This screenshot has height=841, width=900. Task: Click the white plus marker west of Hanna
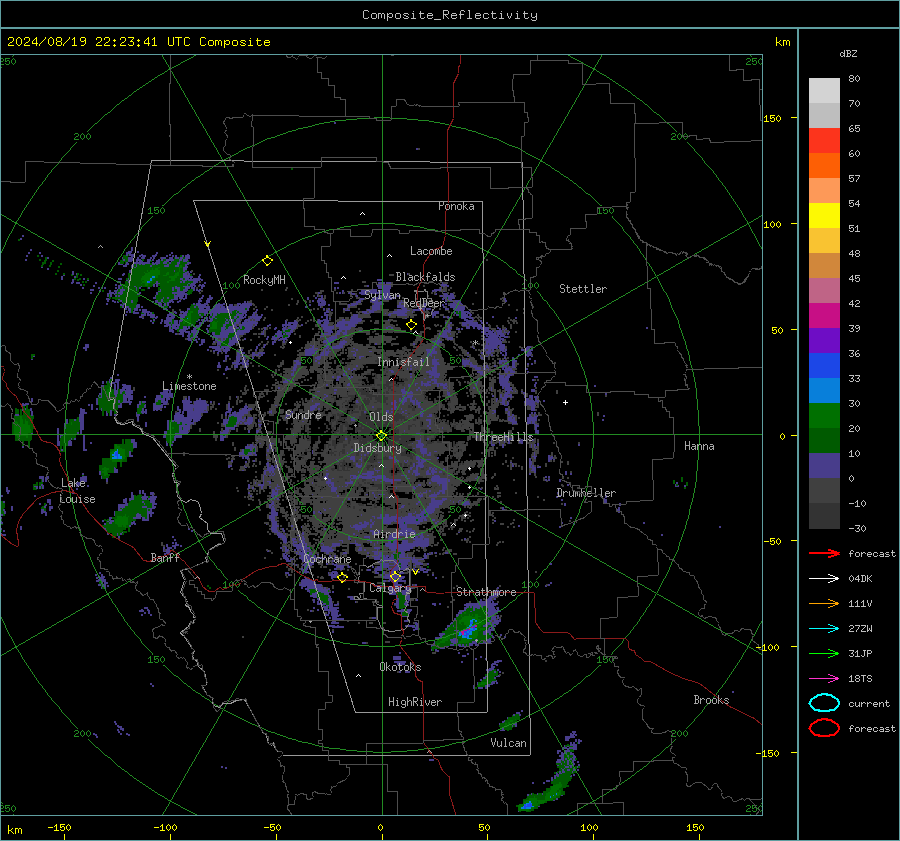click(565, 402)
